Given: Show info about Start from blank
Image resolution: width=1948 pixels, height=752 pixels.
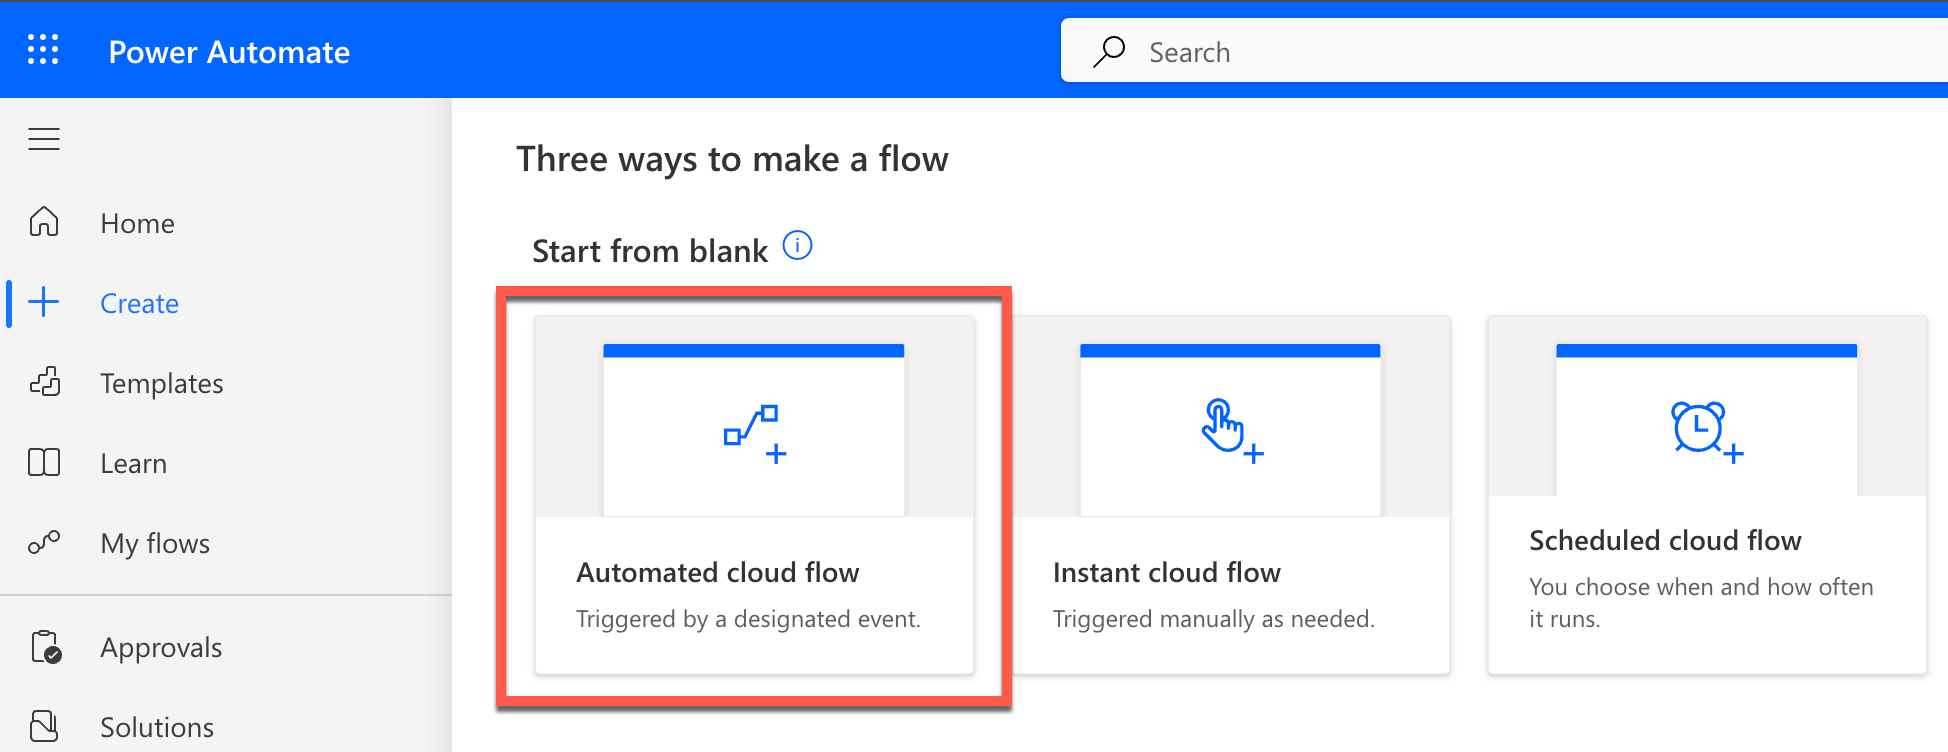Looking at the screenshot, I should [797, 245].
